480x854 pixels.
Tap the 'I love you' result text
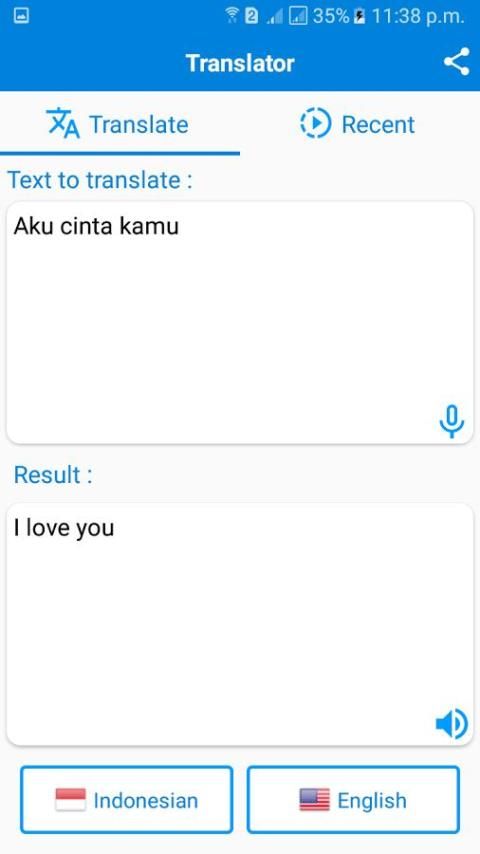(64, 528)
